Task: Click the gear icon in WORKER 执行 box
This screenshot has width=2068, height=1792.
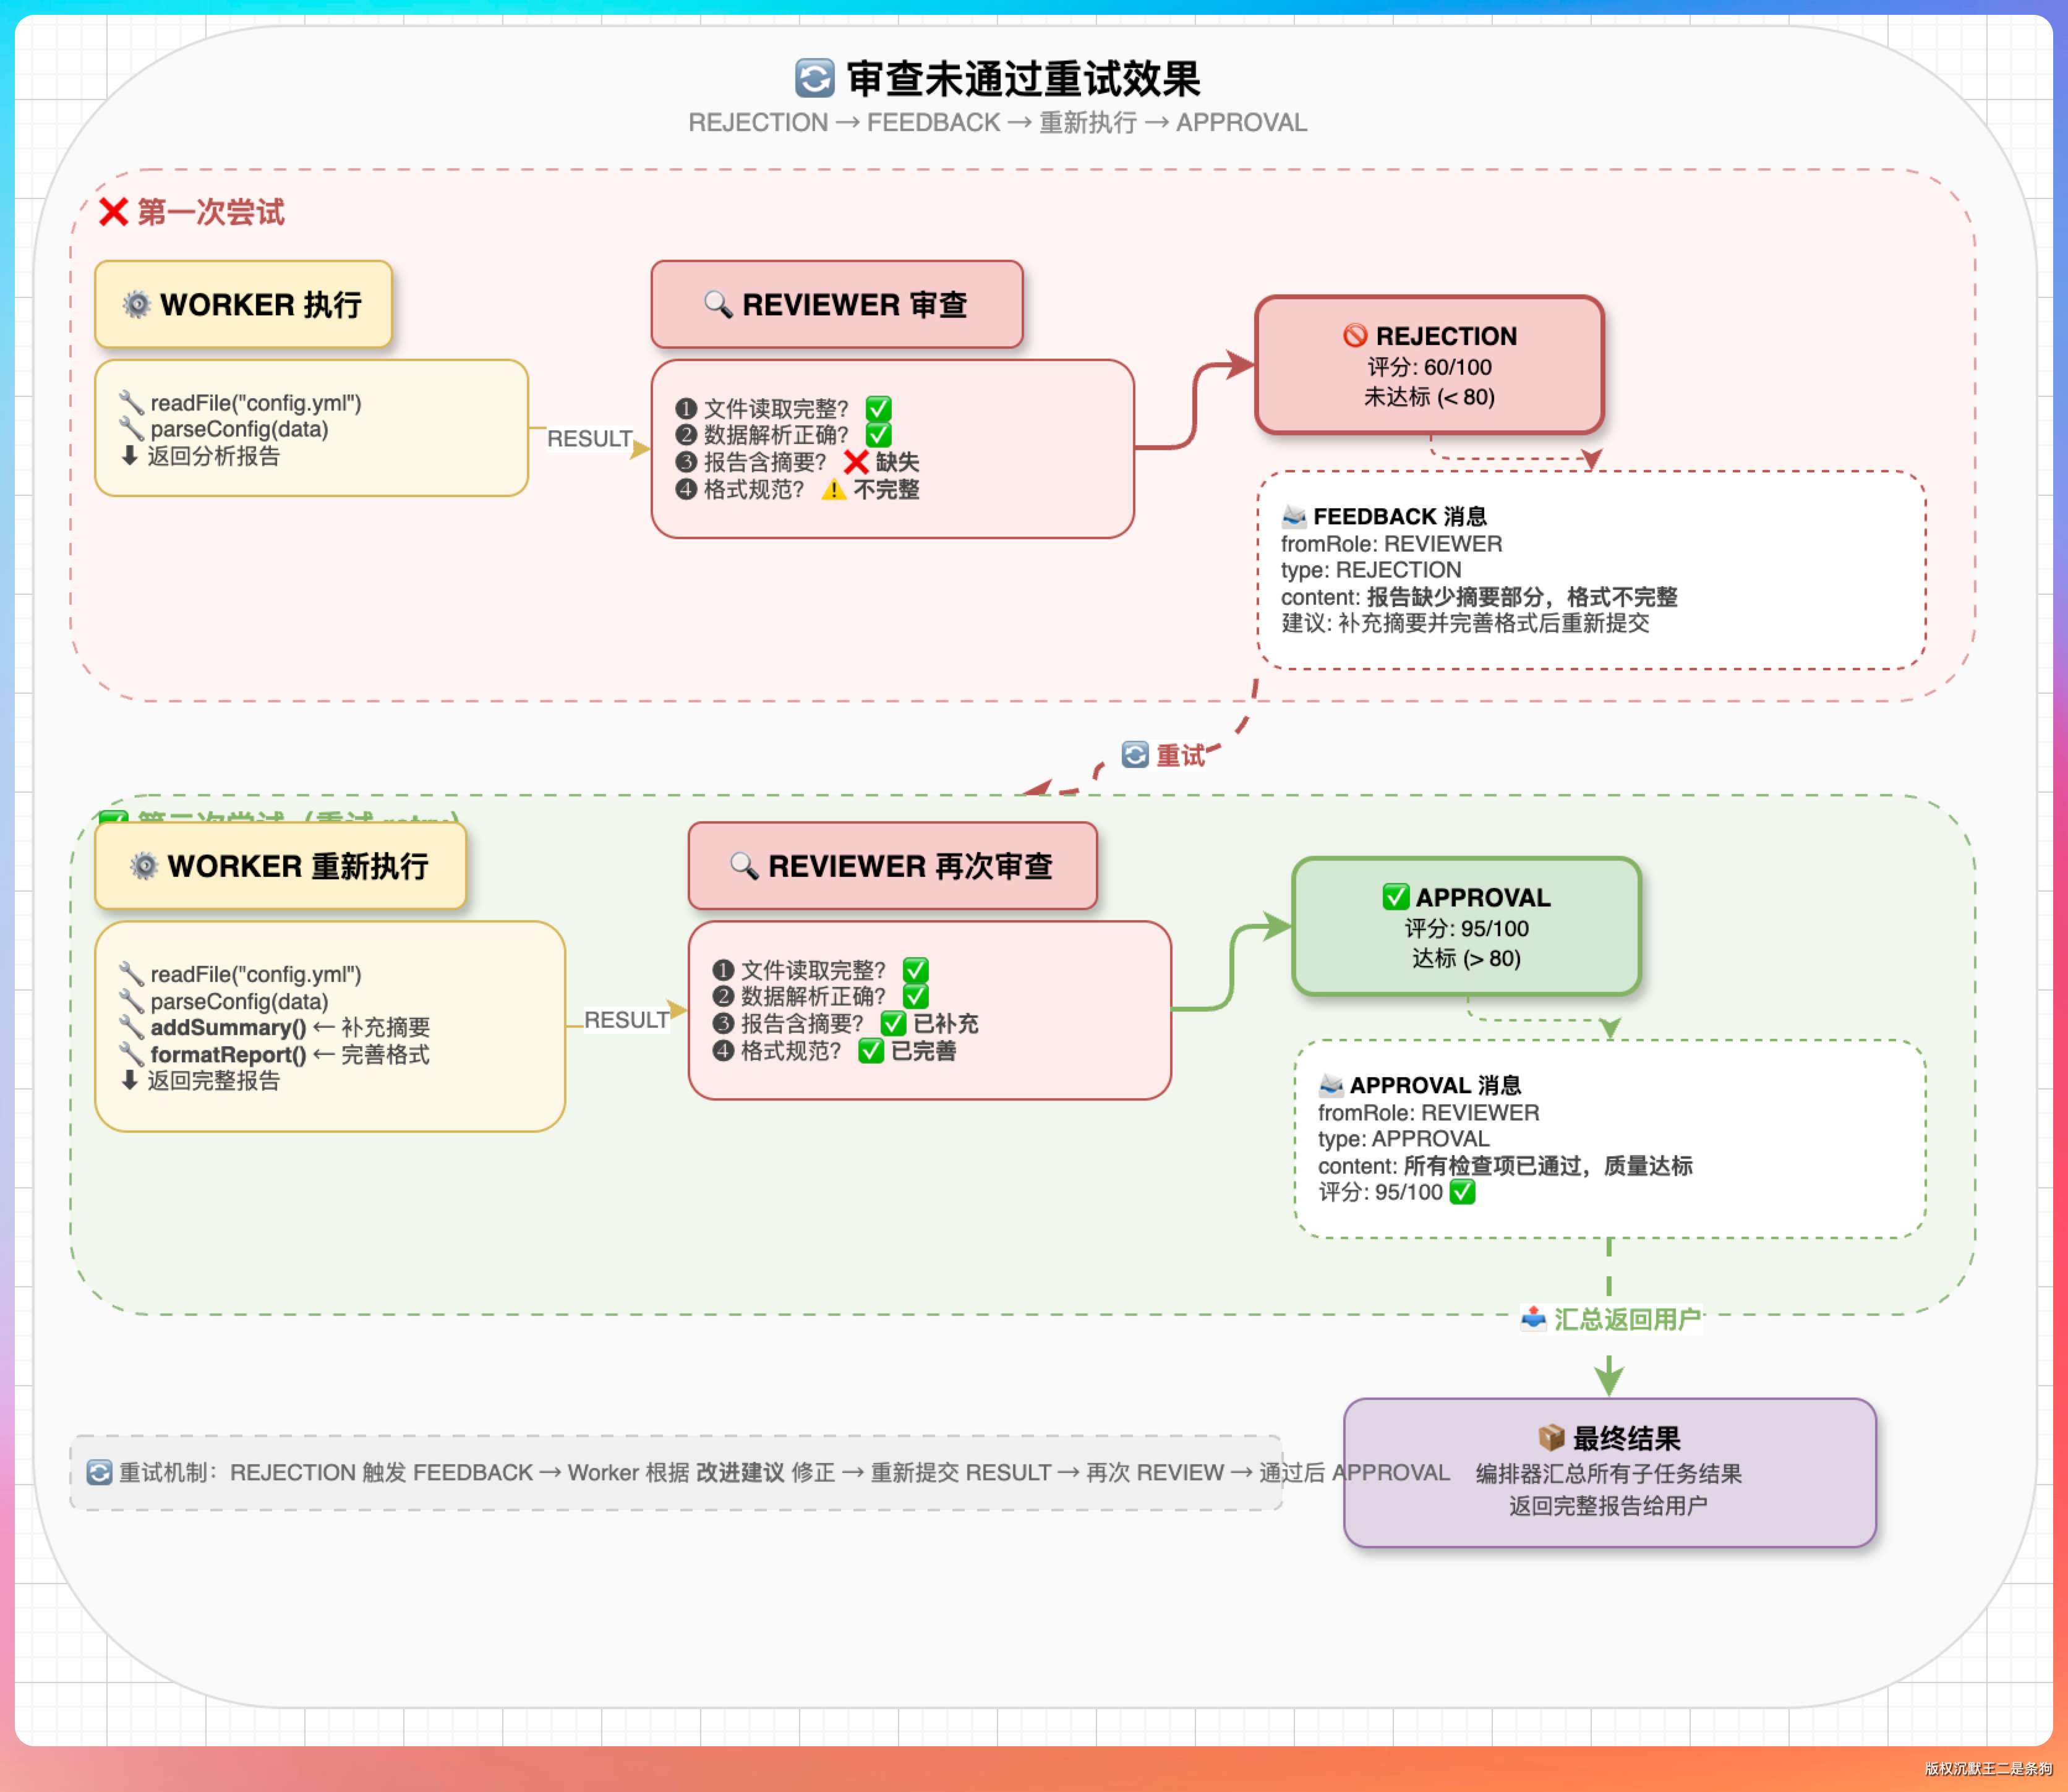Action: pyautogui.click(x=136, y=304)
